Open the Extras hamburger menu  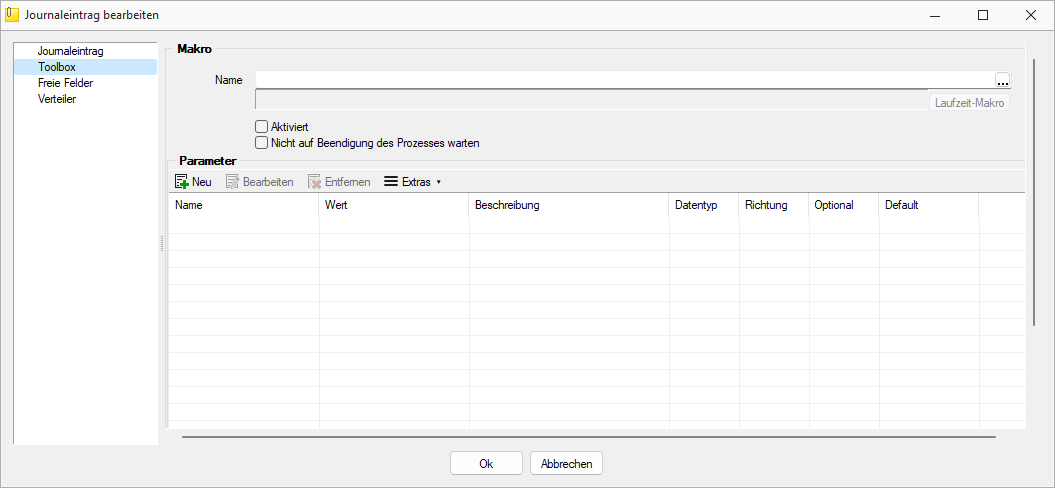pyautogui.click(x=413, y=182)
